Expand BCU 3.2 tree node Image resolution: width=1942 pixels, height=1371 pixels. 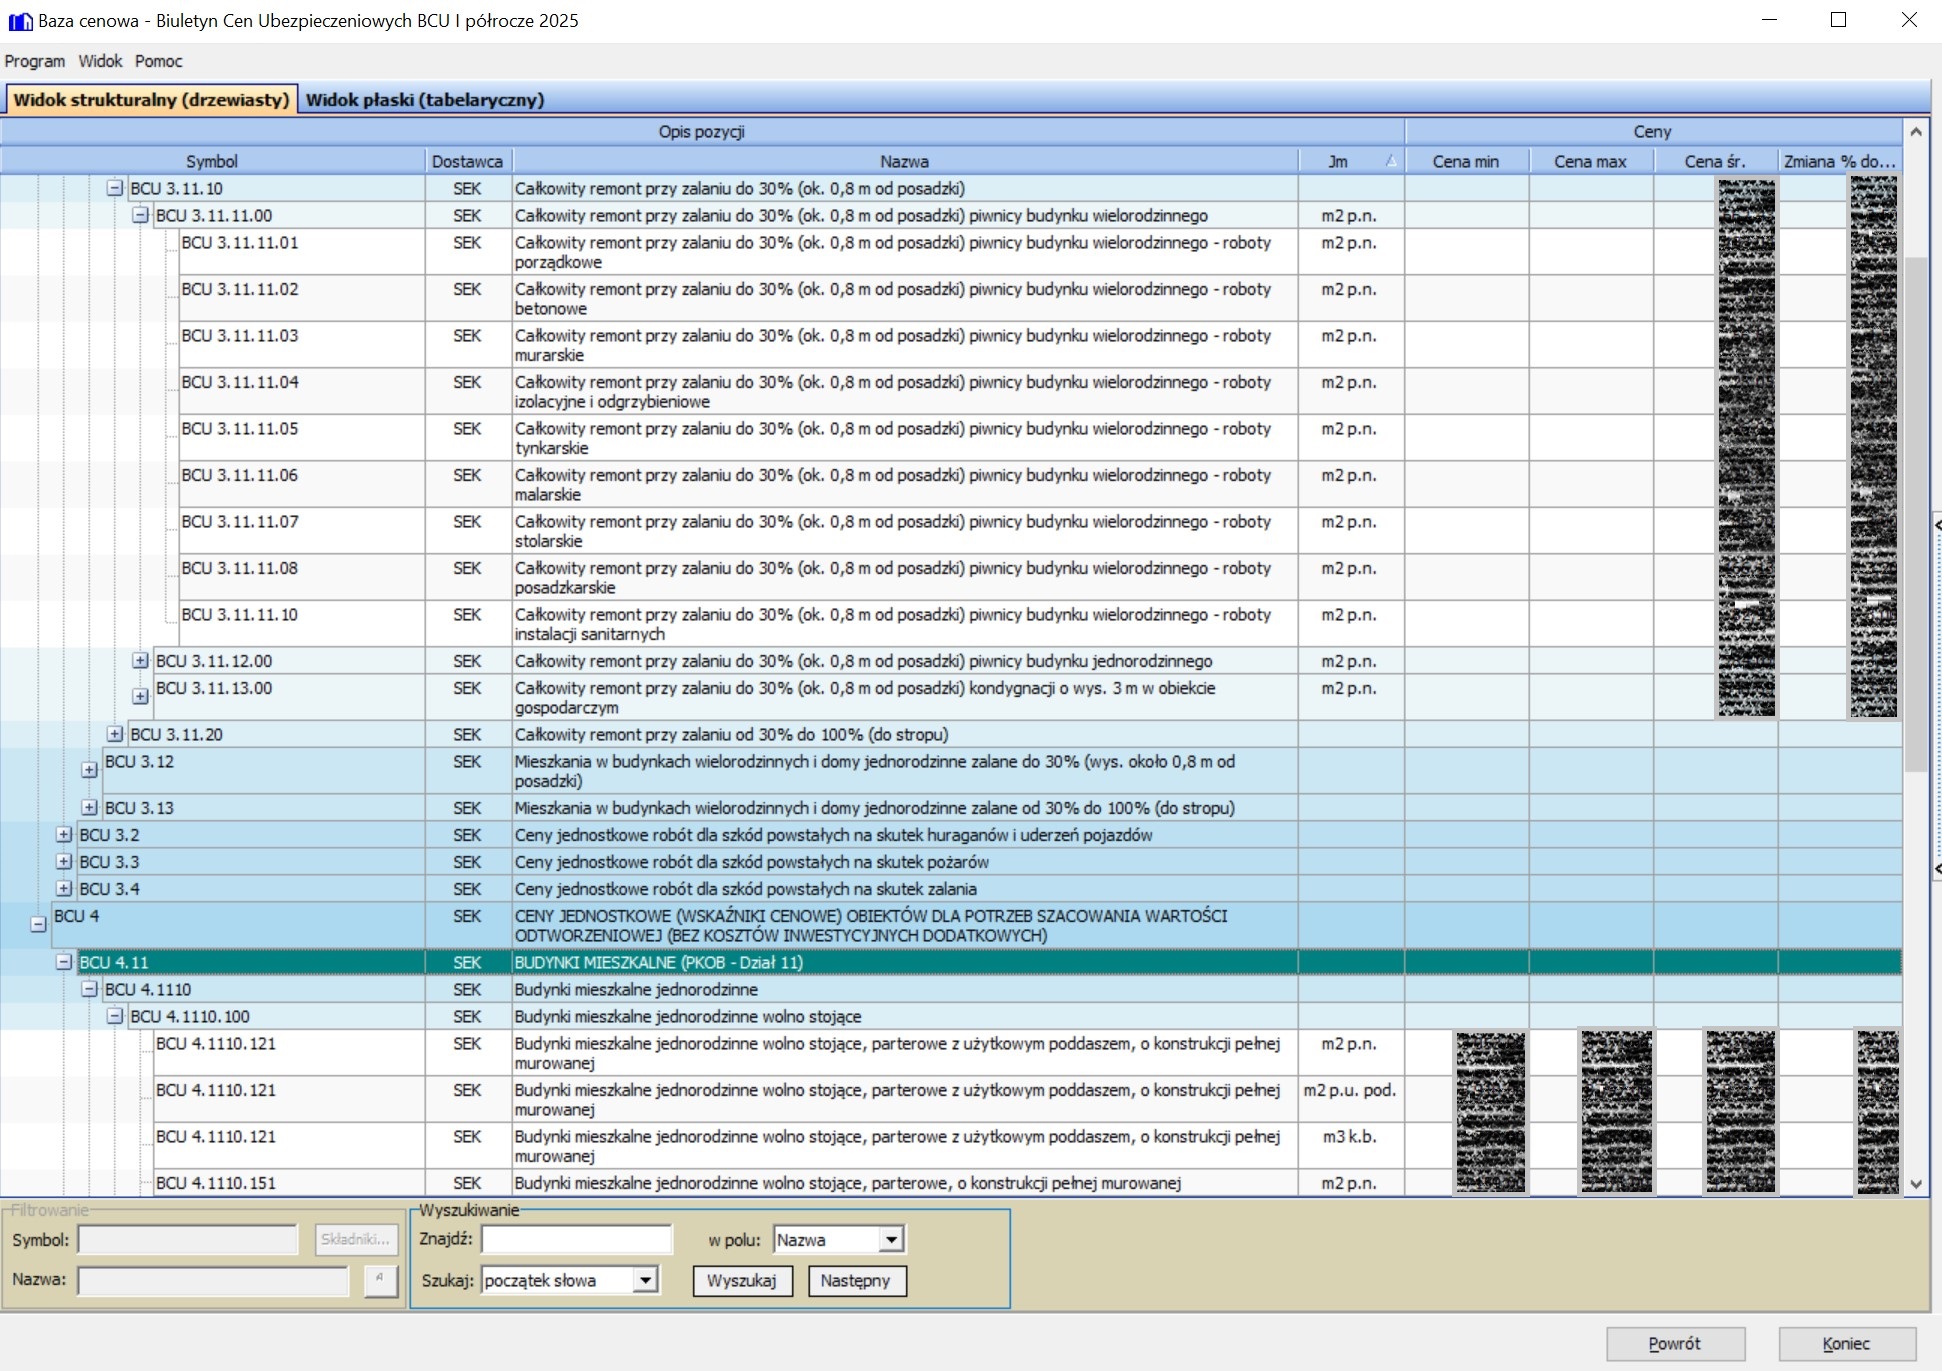tap(64, 834)
